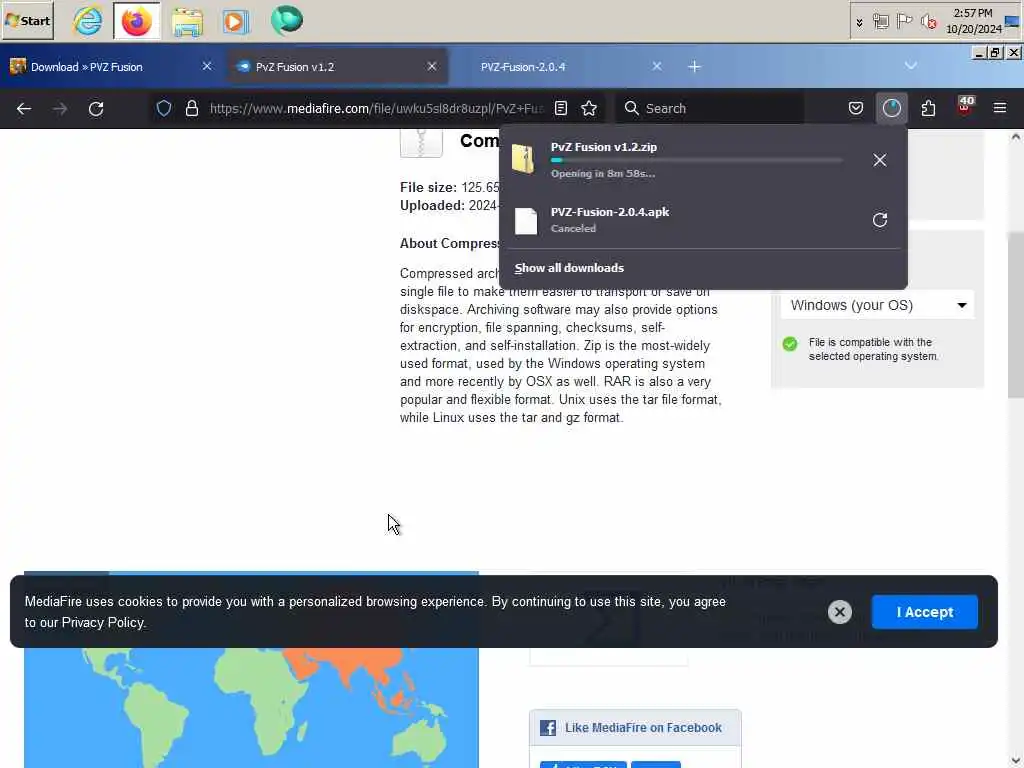Click the world map graphic
This screenshot has height=768, width=1024.
251,708
